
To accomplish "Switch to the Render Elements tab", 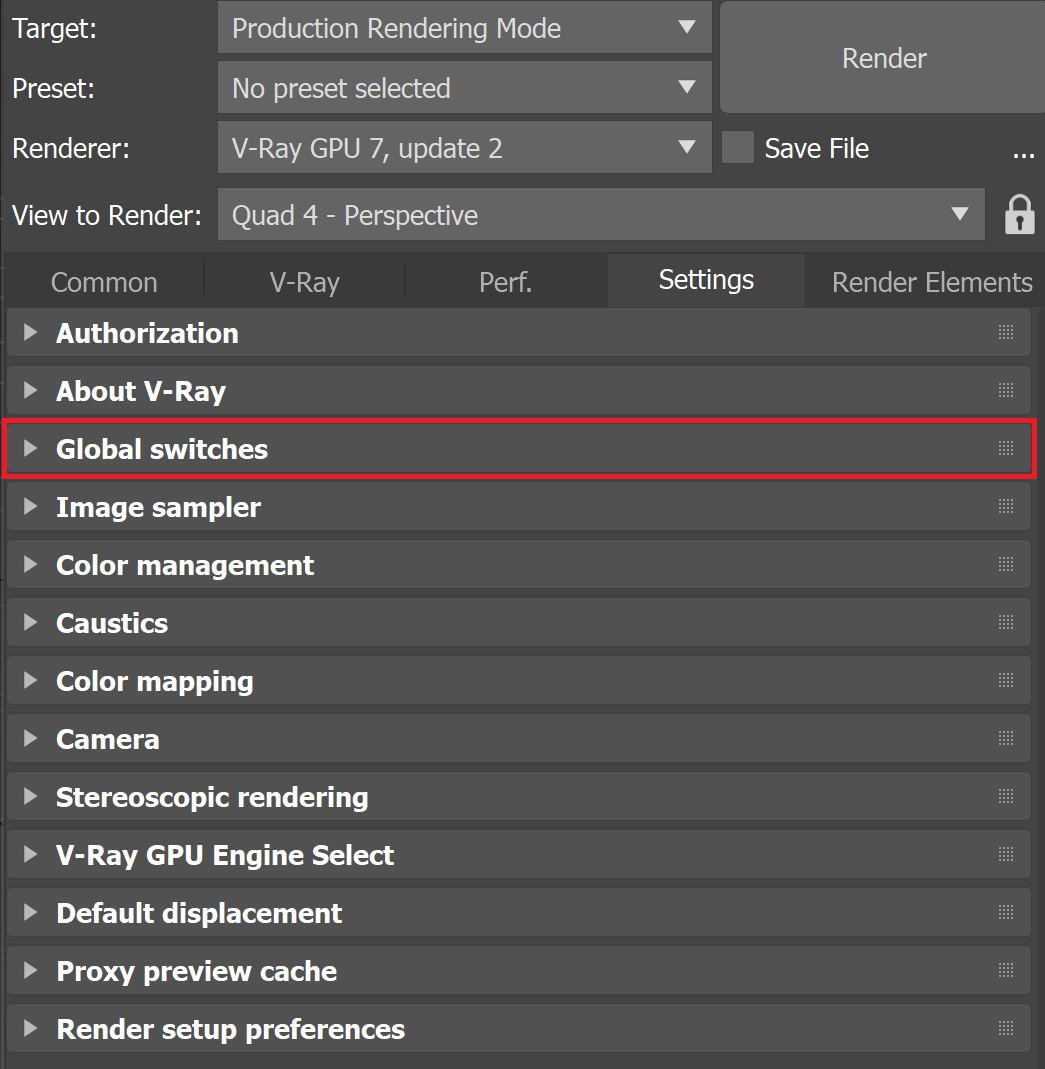I will [x=931, y=282].
